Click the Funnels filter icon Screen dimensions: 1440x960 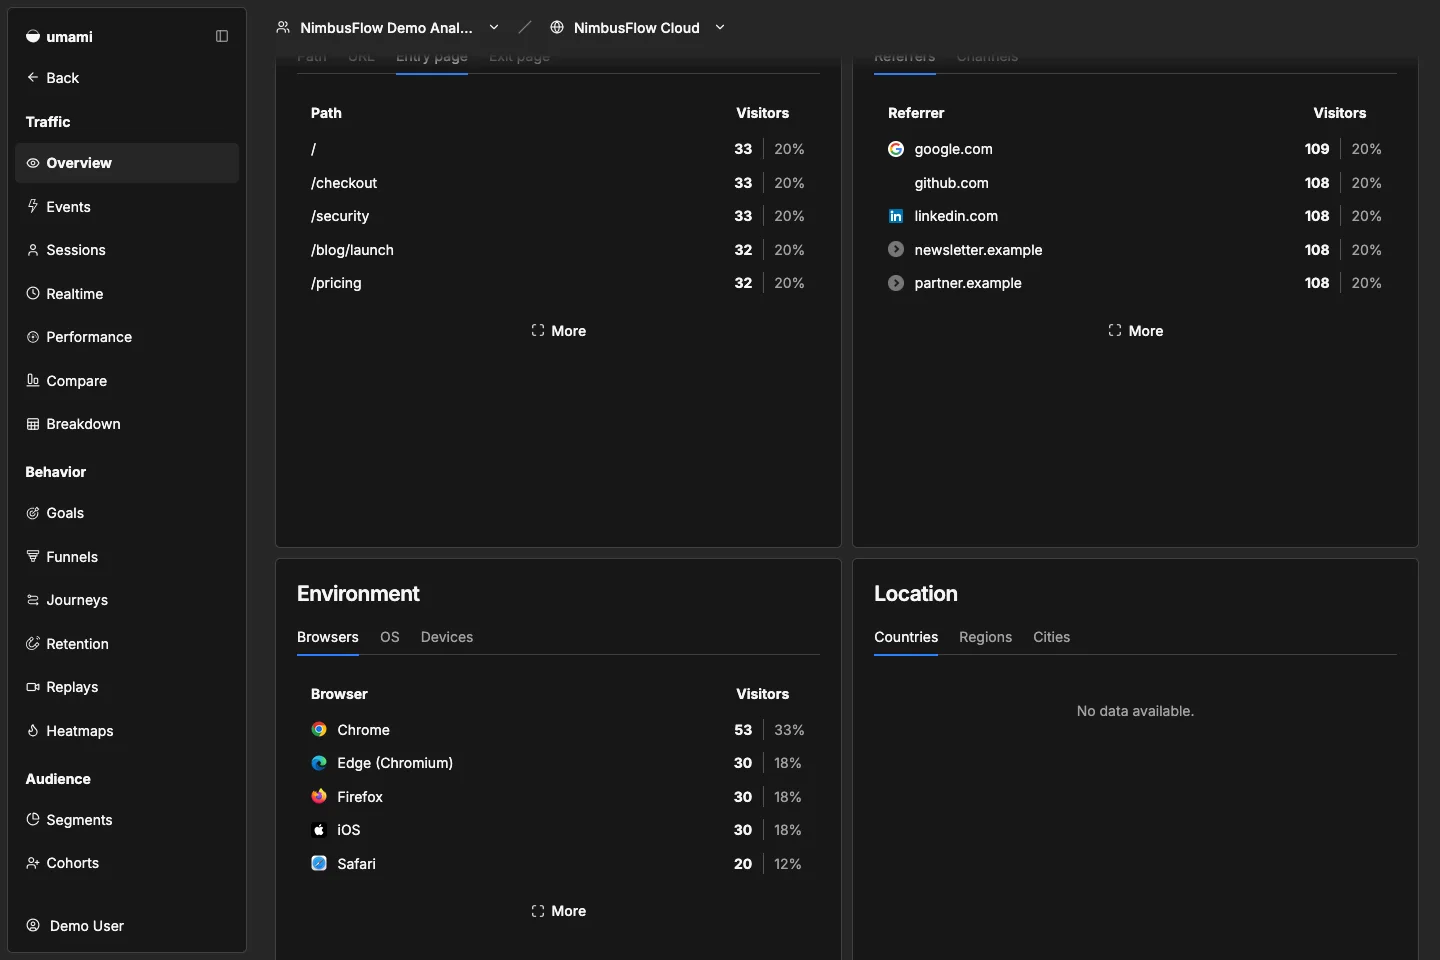point(33,556)
